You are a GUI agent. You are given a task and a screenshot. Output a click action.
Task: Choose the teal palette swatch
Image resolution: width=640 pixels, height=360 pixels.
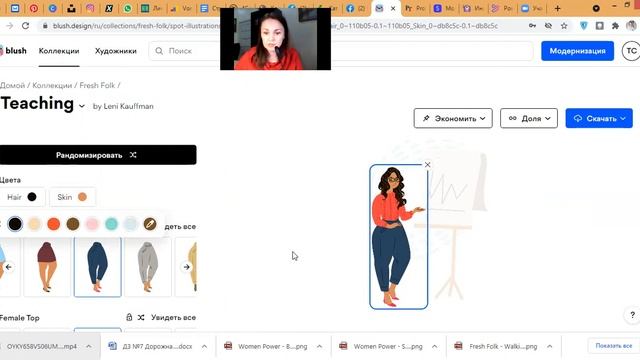(111, 224)
